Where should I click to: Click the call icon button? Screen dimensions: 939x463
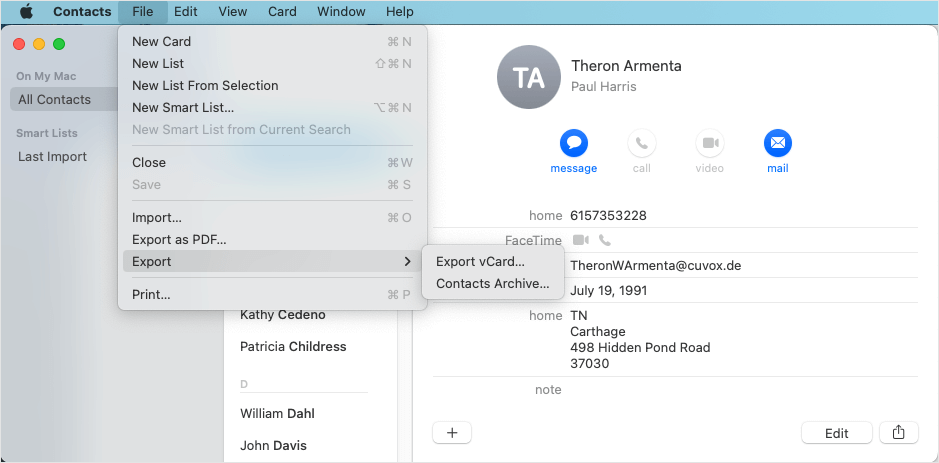tap(641, 143)
